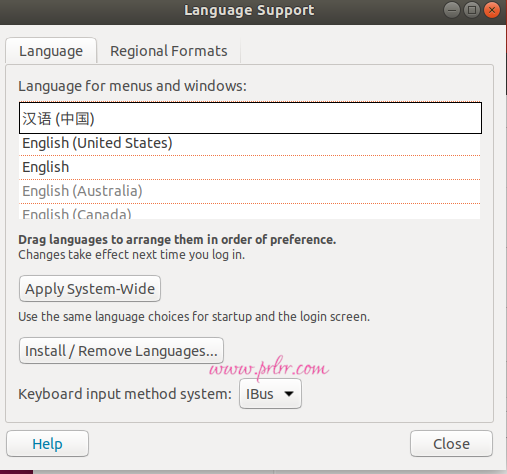Select the 汉语 (中国) language entry
Viewport: 507px width, 474px height.
click(250, 118)
